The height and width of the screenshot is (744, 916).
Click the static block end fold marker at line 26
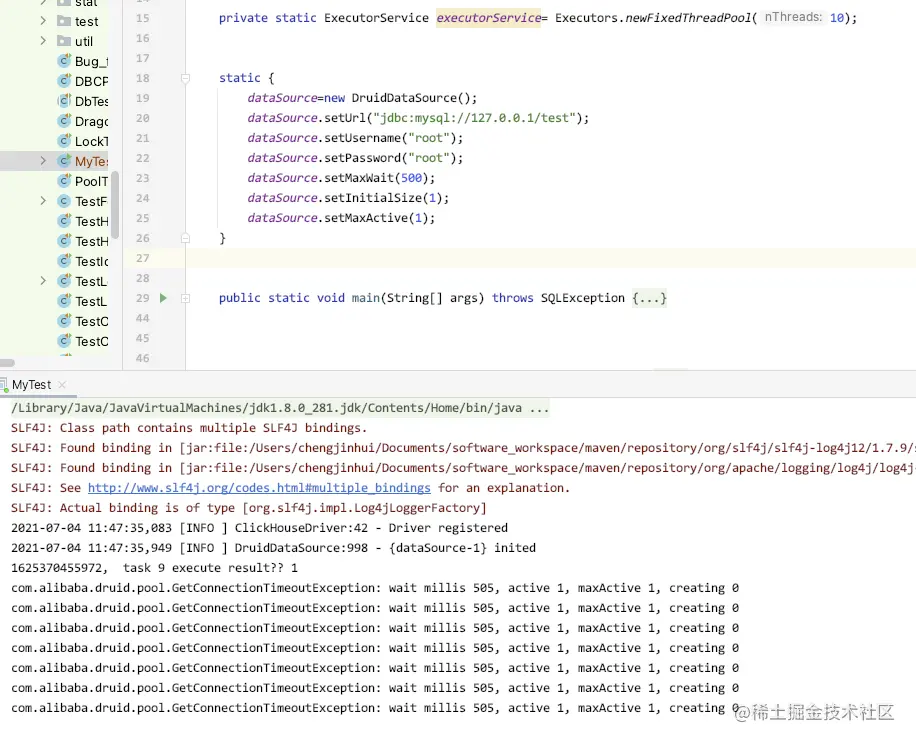pyautogui.click(x=185, y=238)
